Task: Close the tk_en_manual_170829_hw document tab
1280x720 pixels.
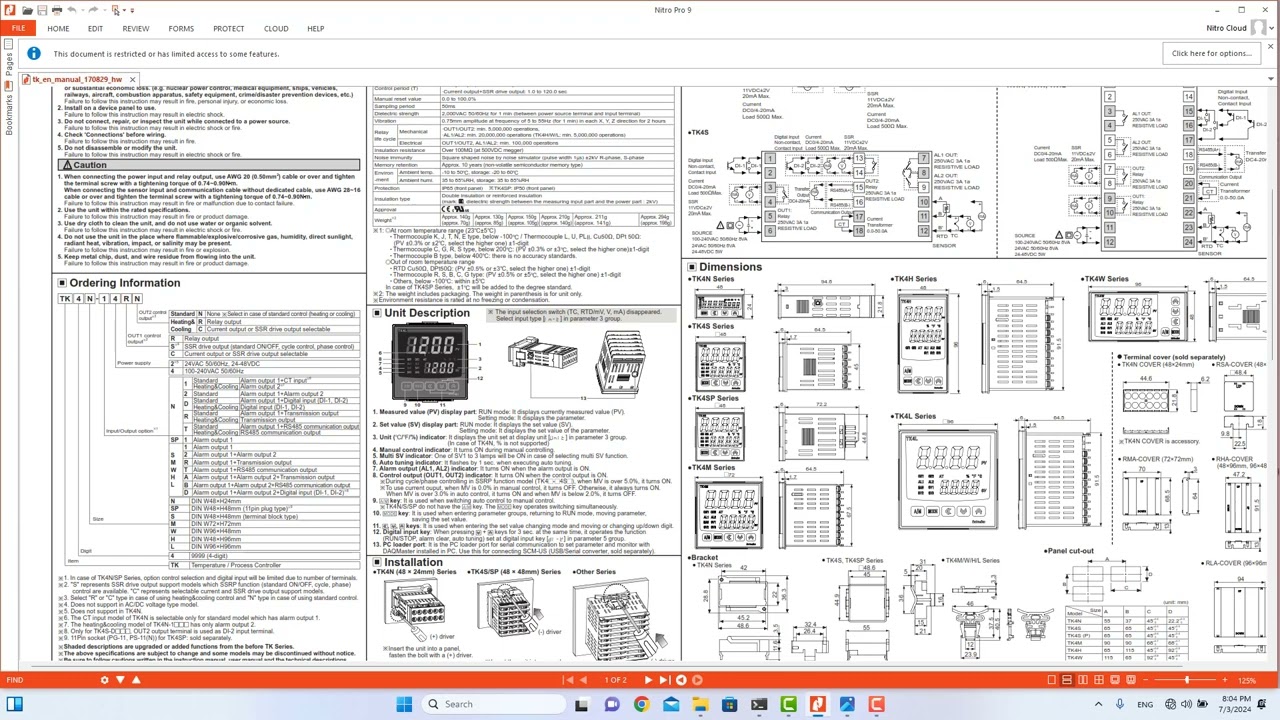Action: (x=131, y=79)
